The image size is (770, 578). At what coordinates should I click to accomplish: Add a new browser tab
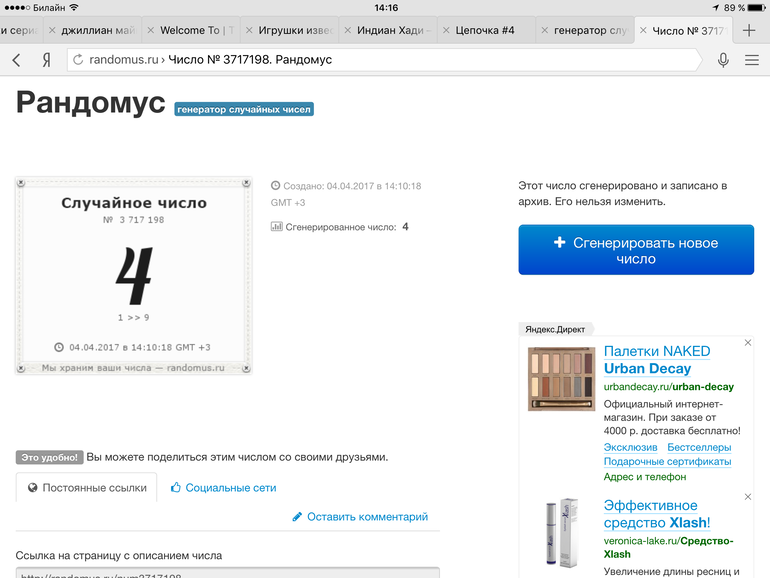click(x=749, y=30)
